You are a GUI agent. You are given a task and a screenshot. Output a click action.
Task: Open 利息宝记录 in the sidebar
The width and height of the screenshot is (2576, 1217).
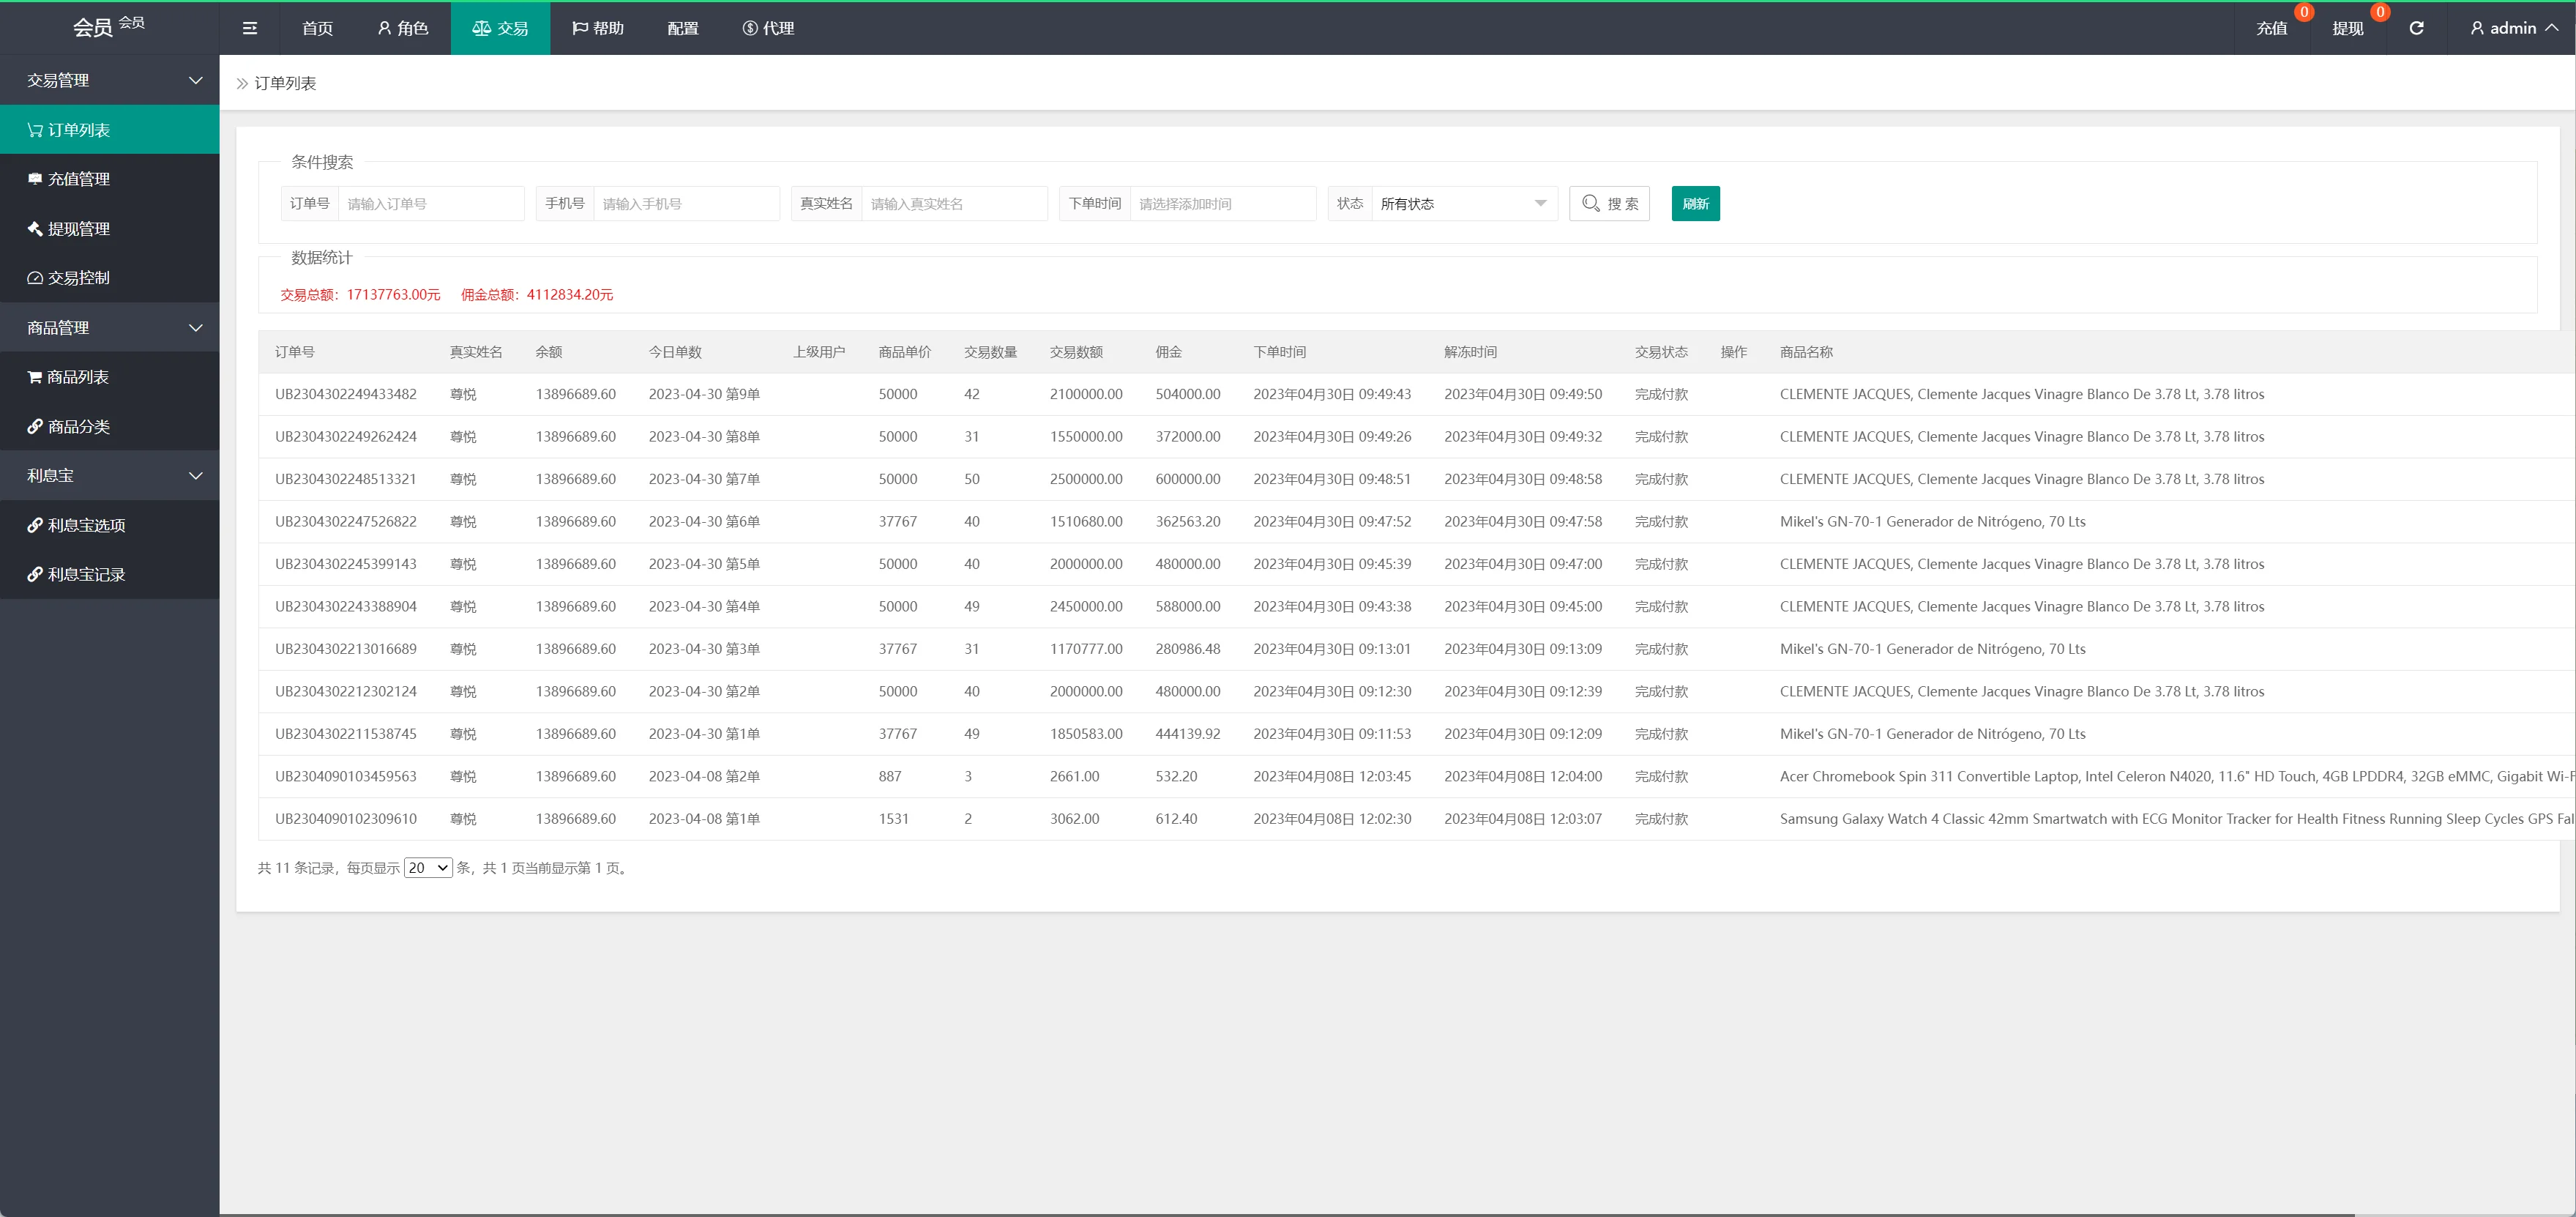coord(86,574)
